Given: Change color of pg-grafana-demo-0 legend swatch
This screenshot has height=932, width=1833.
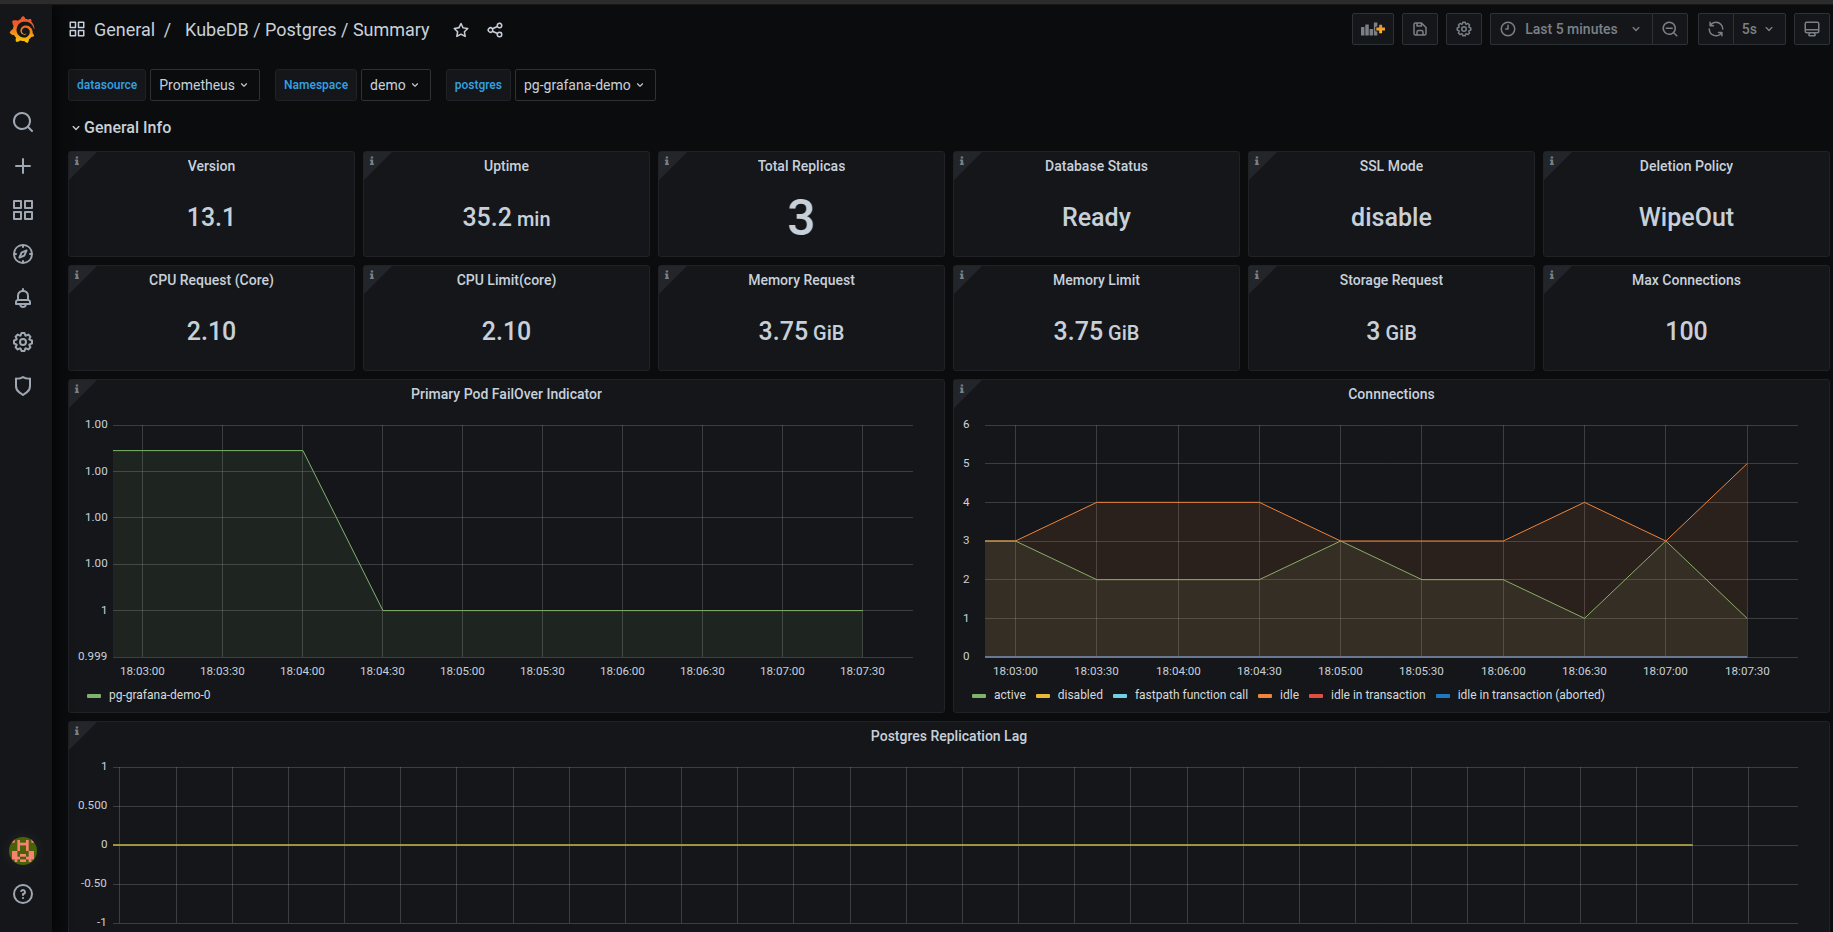Looking at the screenshot, I should (x=94, y=696).
